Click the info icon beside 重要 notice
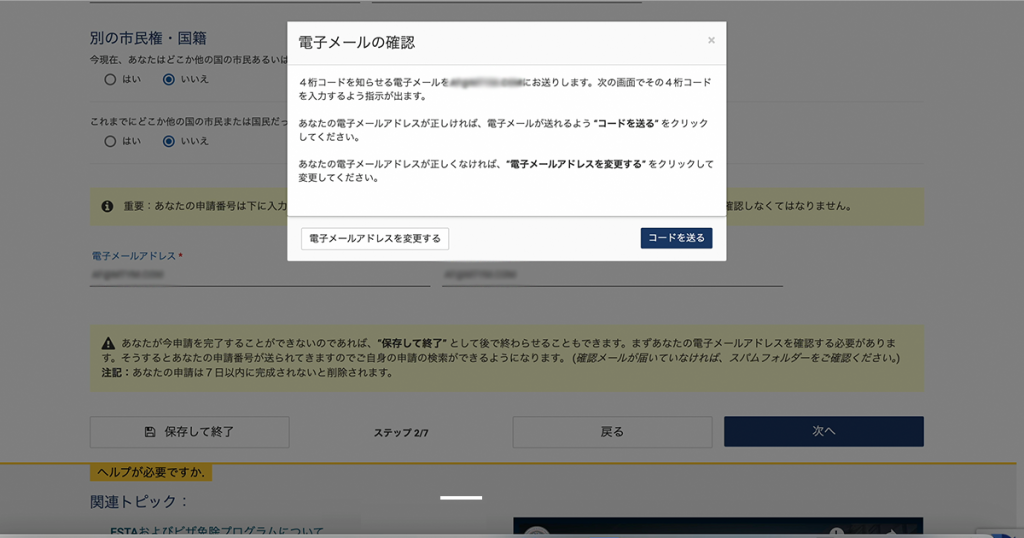This screenshot has height=538, width=1024. click(x=108, y=207)
